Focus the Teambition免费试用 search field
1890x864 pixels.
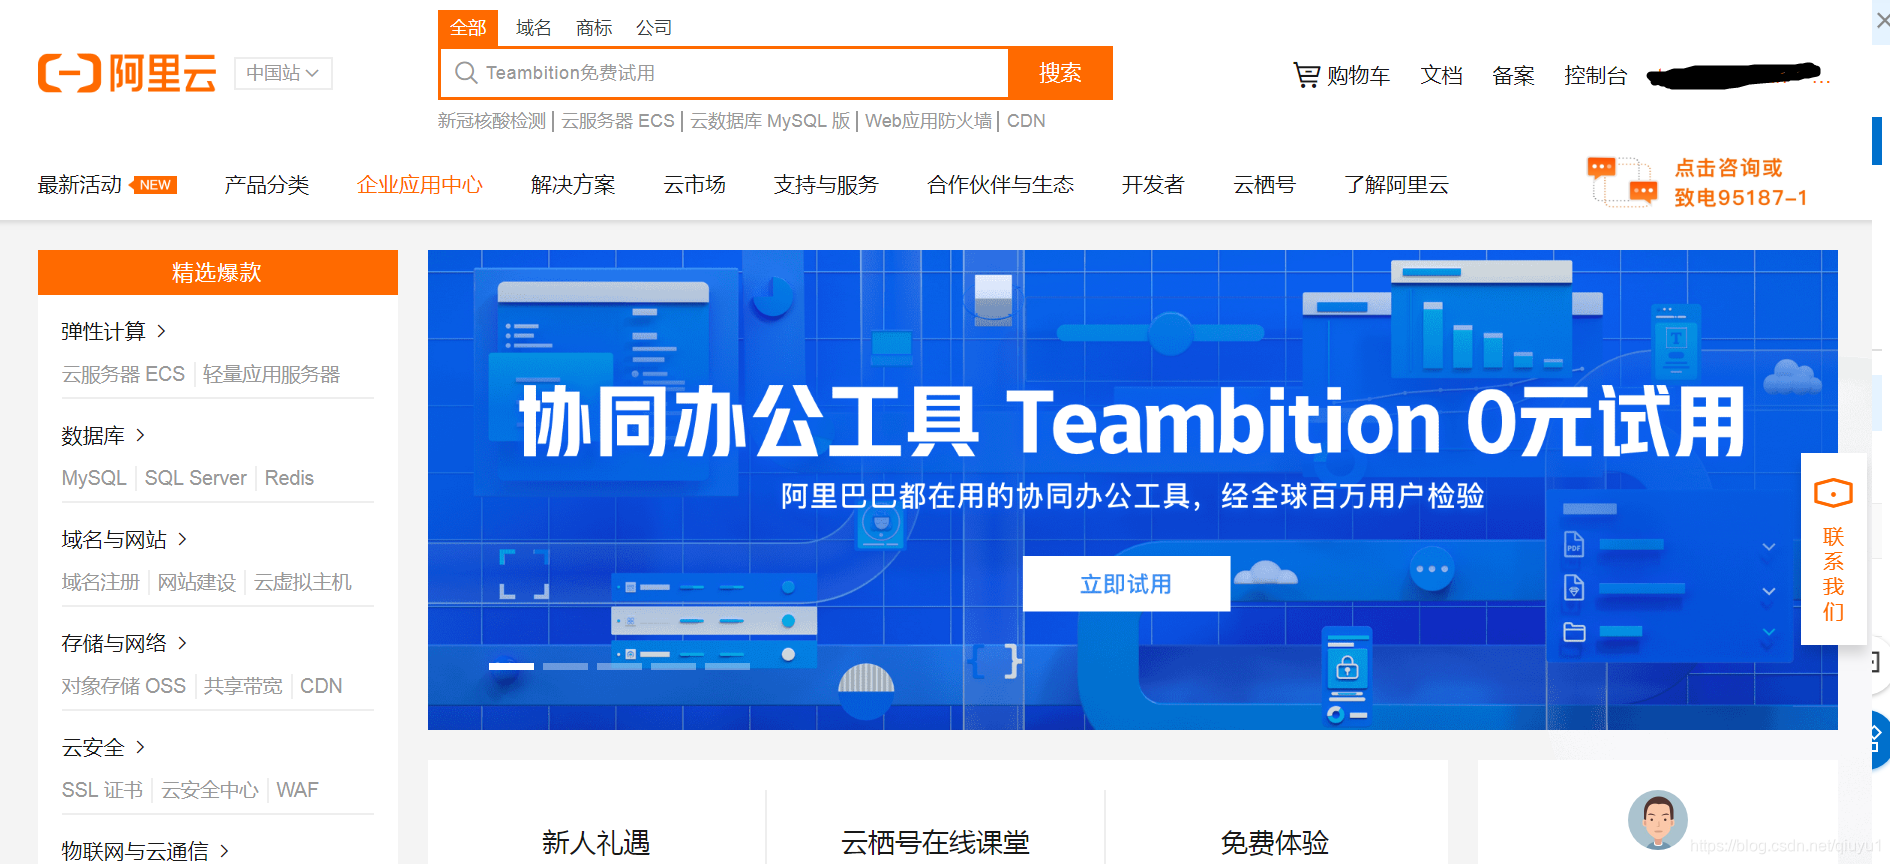724,73
